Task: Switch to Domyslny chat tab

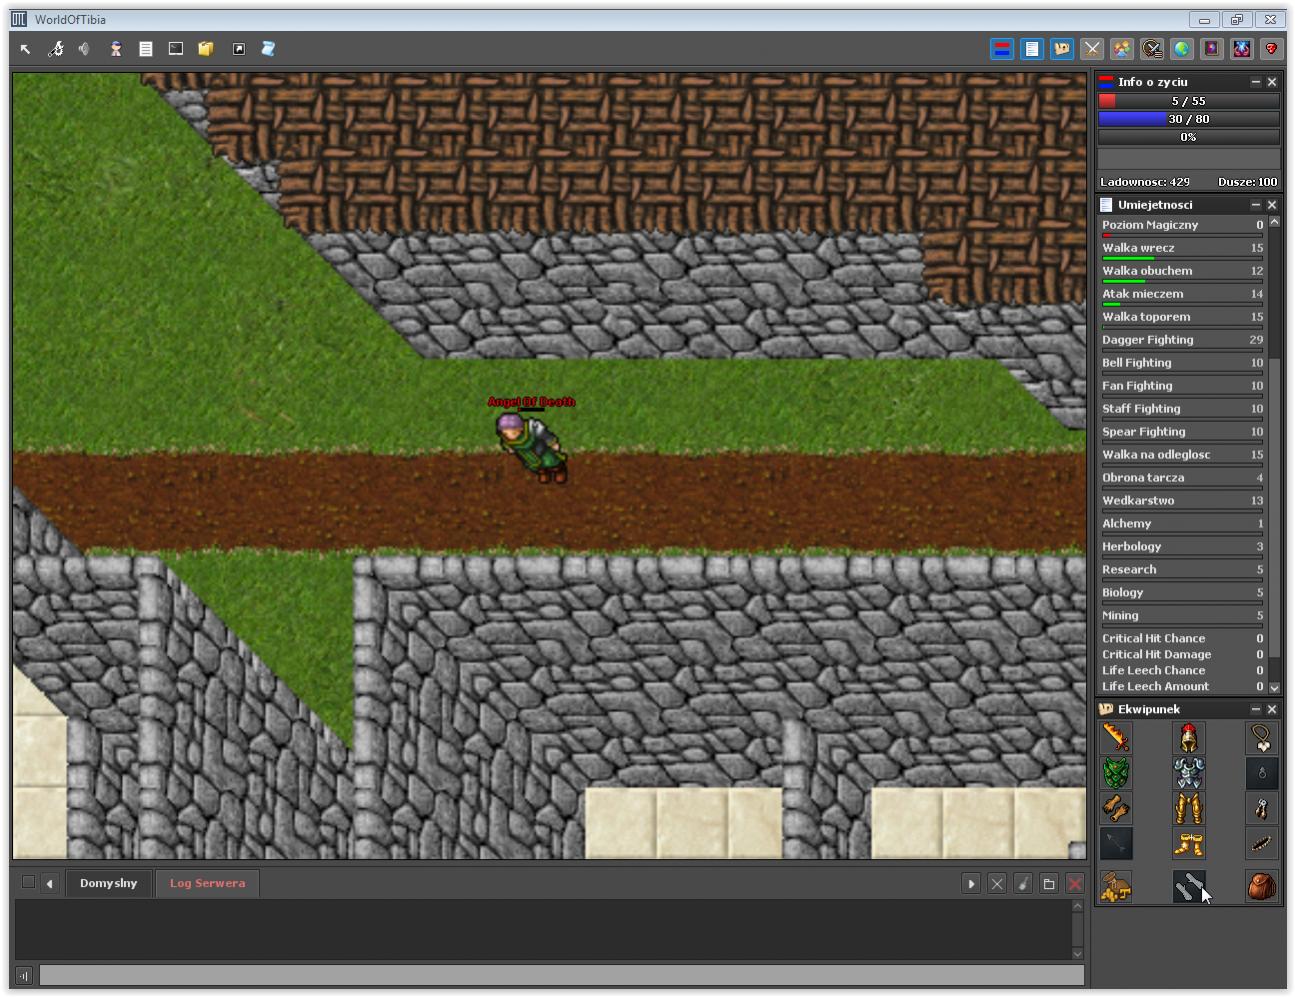Action: pos(109,883)
